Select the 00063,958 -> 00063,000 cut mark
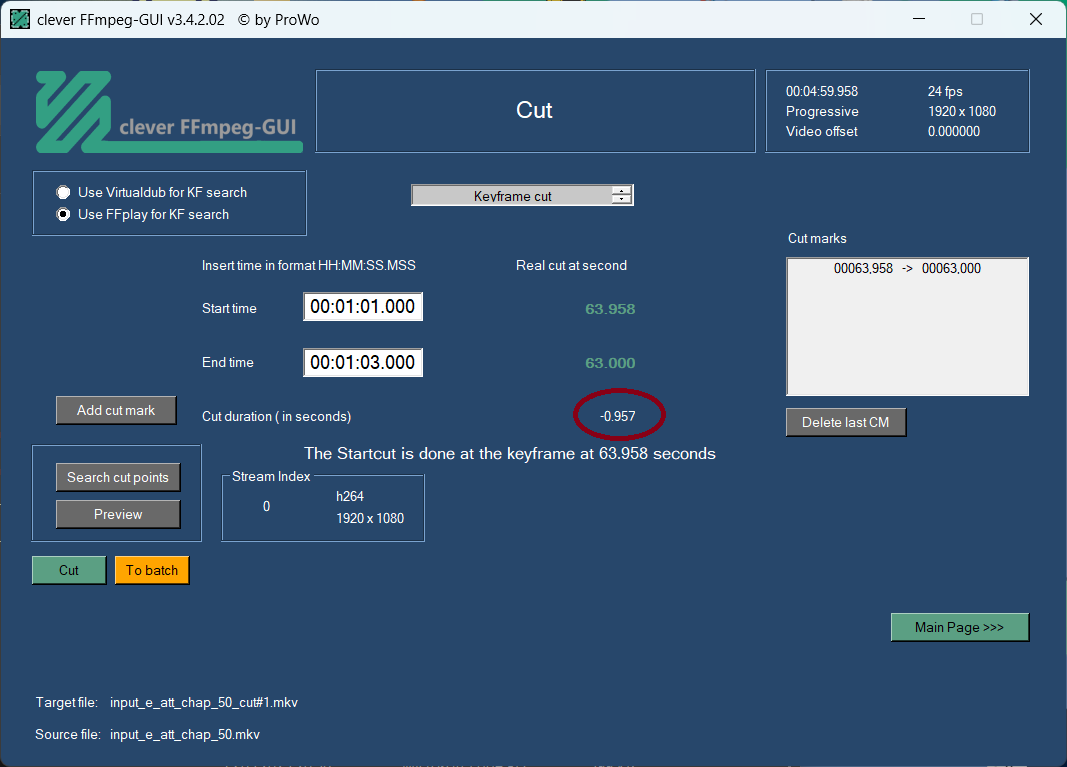The width and height of the screenshot is (1067, 767). pyautogui.click(x=907, y=268)
